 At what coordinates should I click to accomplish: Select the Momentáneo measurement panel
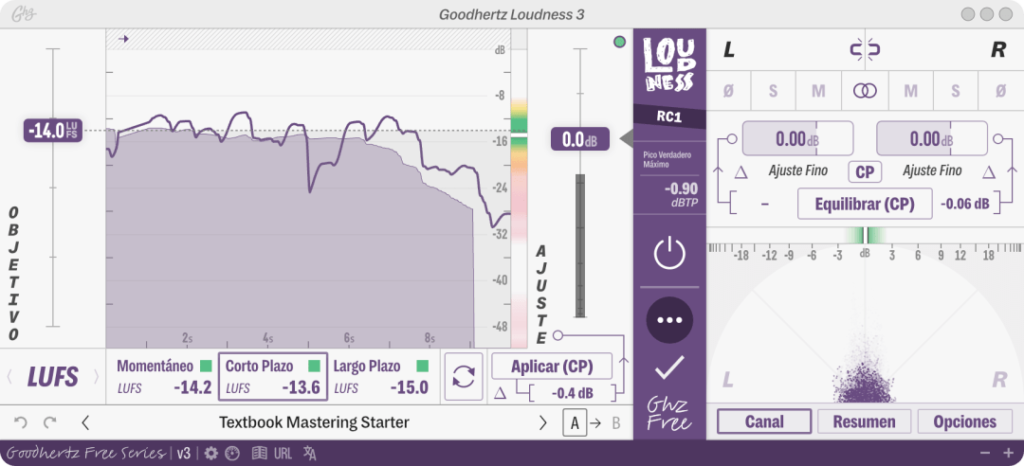tap(163, 377)
